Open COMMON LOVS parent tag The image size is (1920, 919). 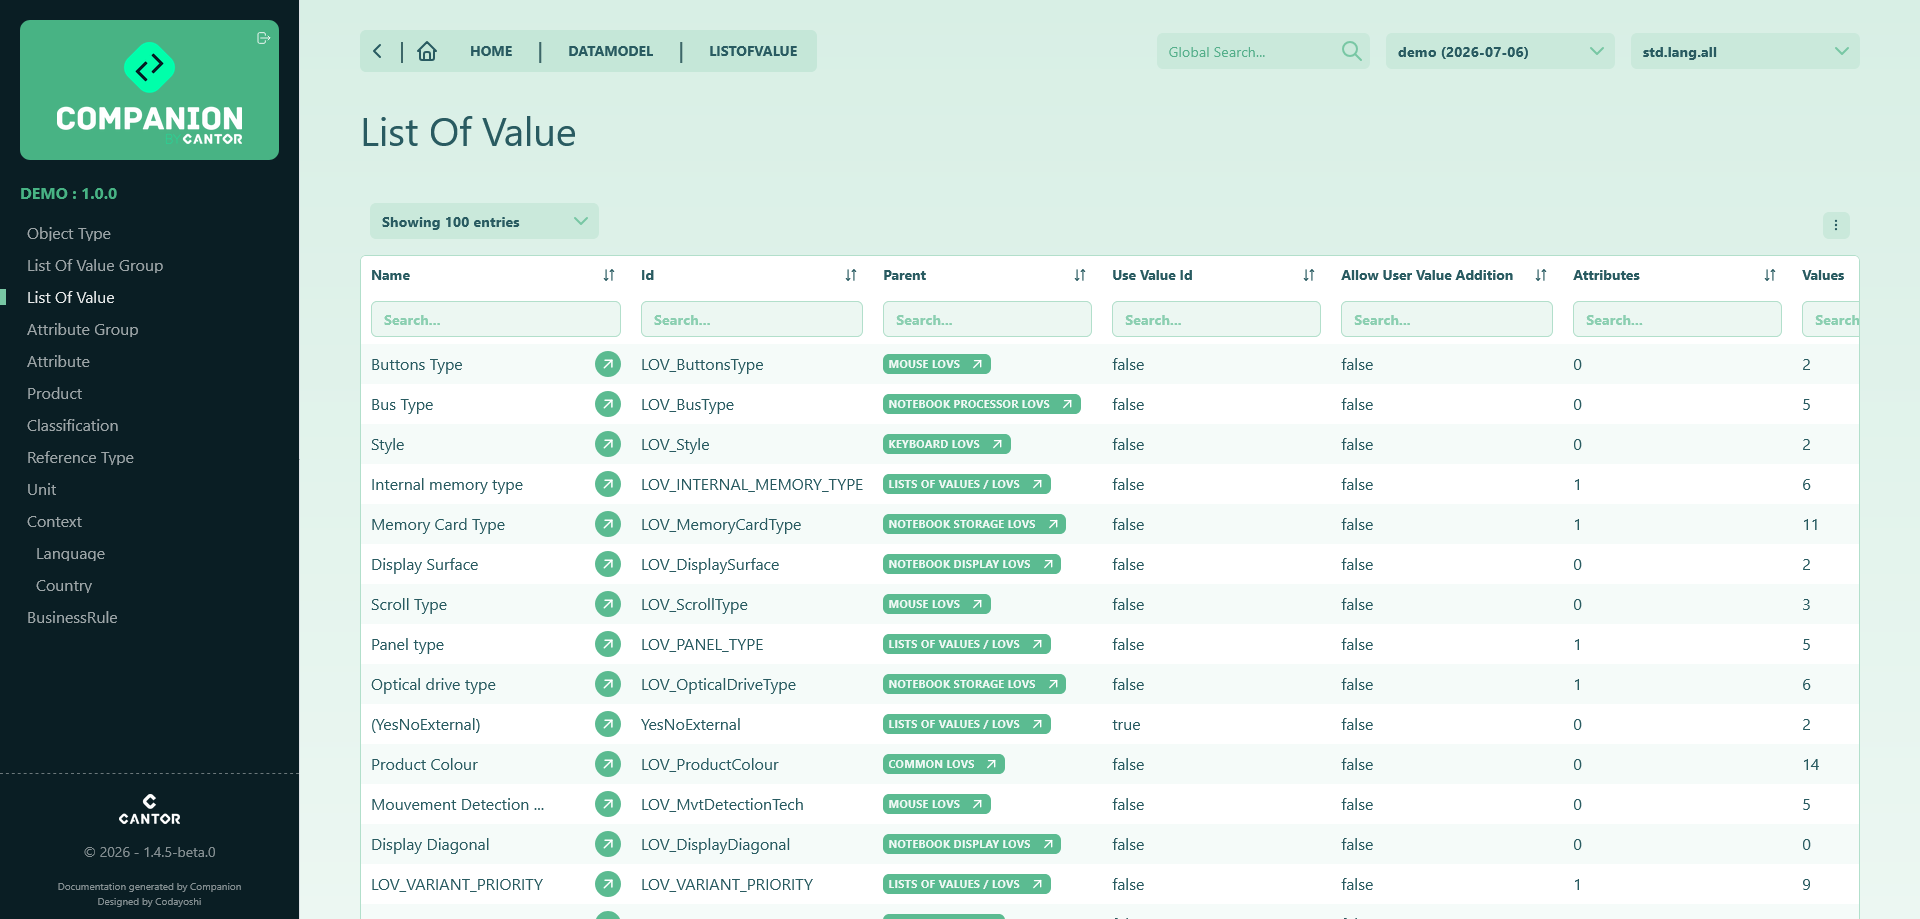point(943,764)
